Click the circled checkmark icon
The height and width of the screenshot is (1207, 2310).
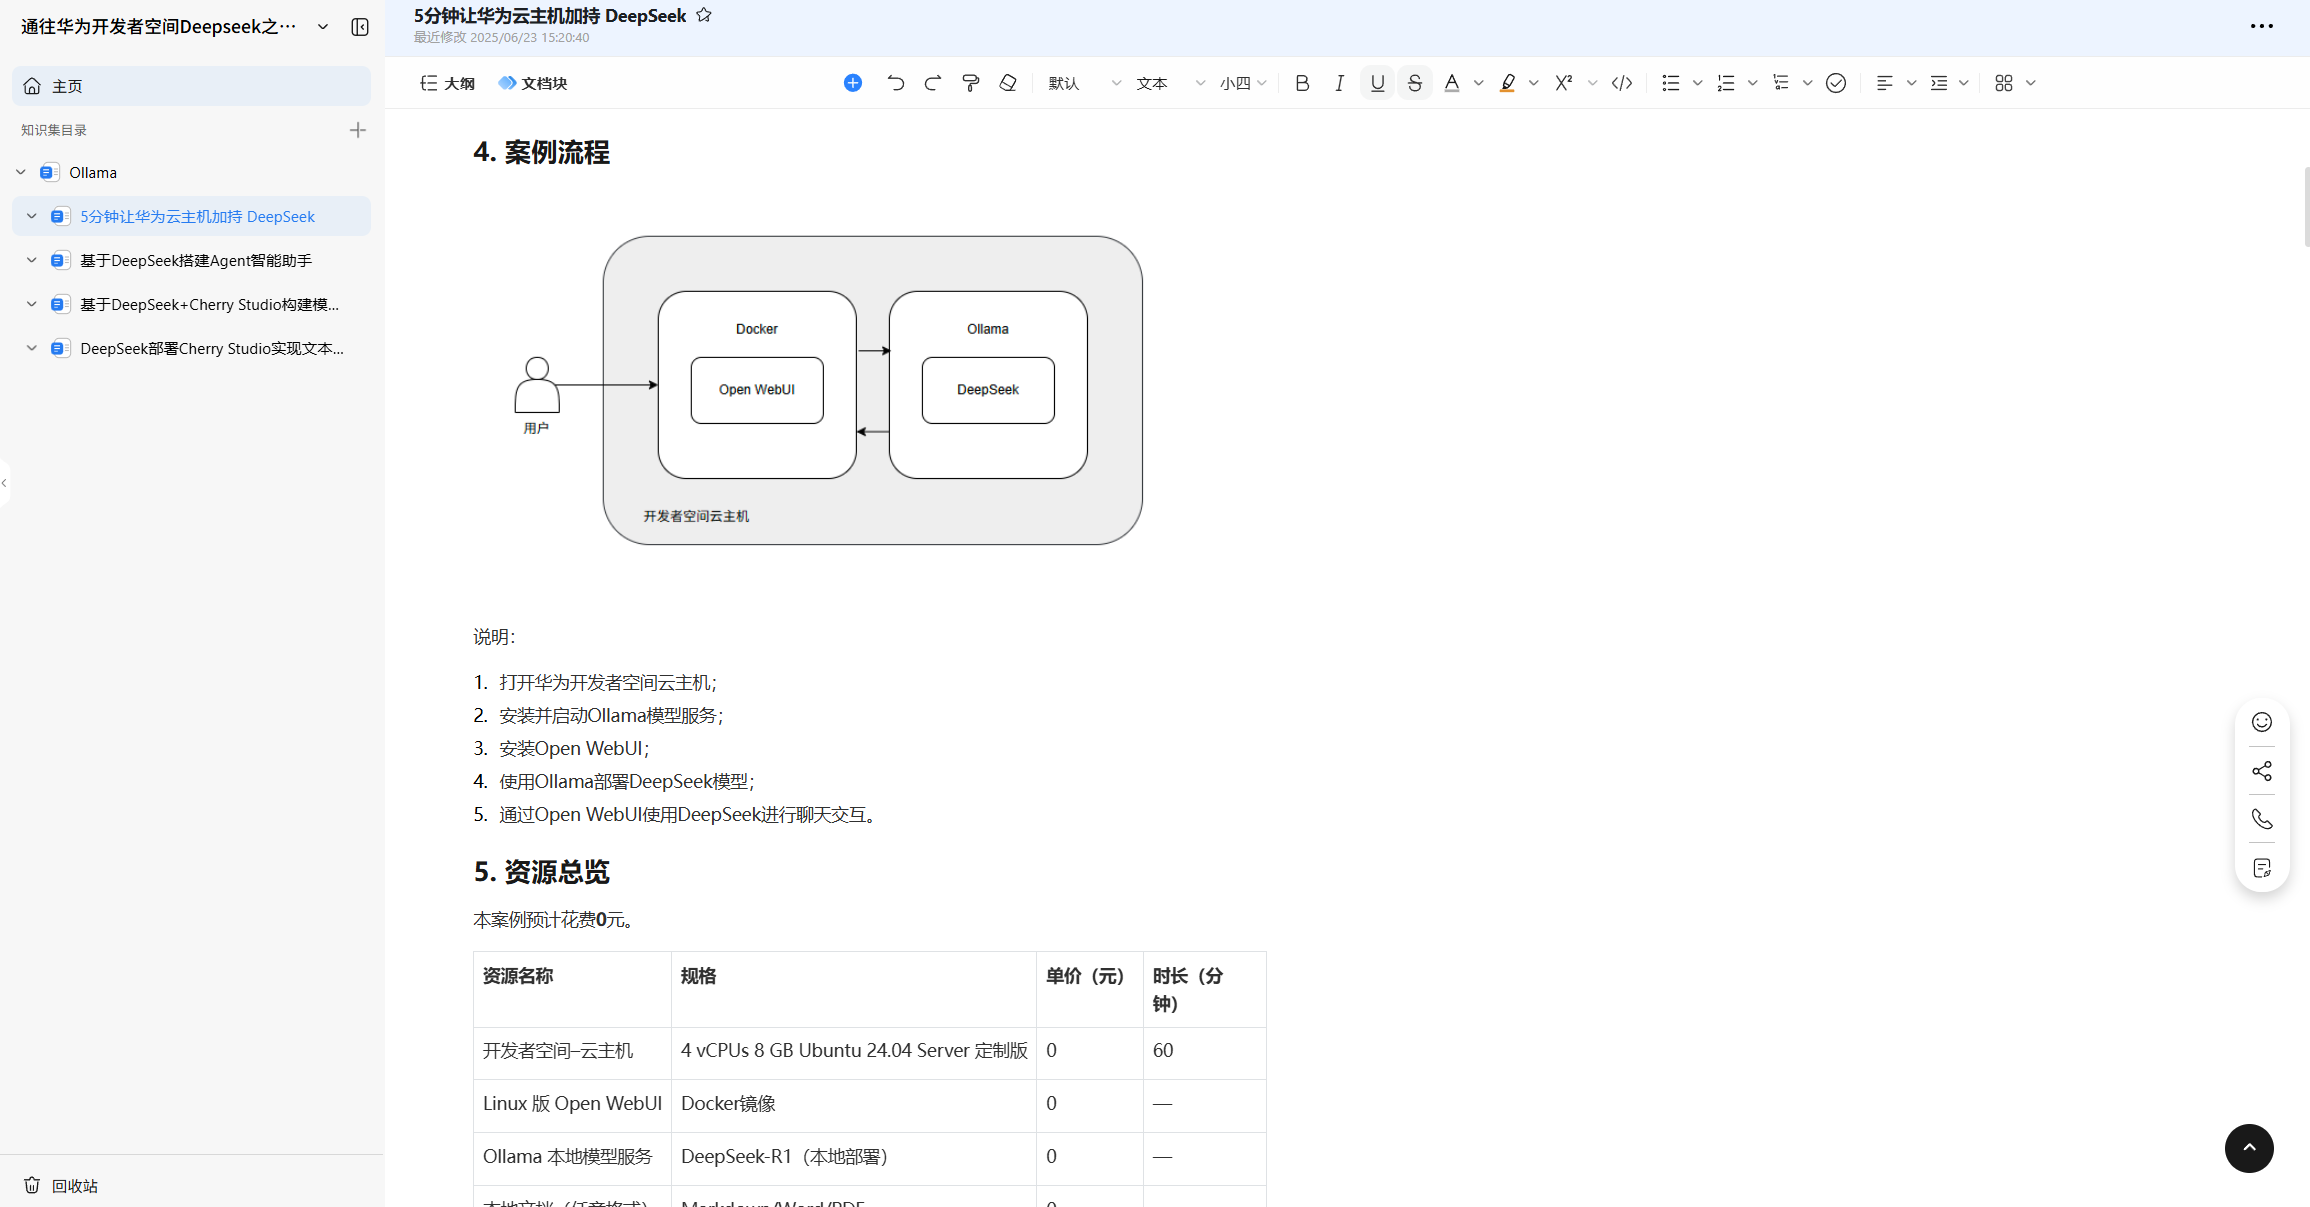1836,83
